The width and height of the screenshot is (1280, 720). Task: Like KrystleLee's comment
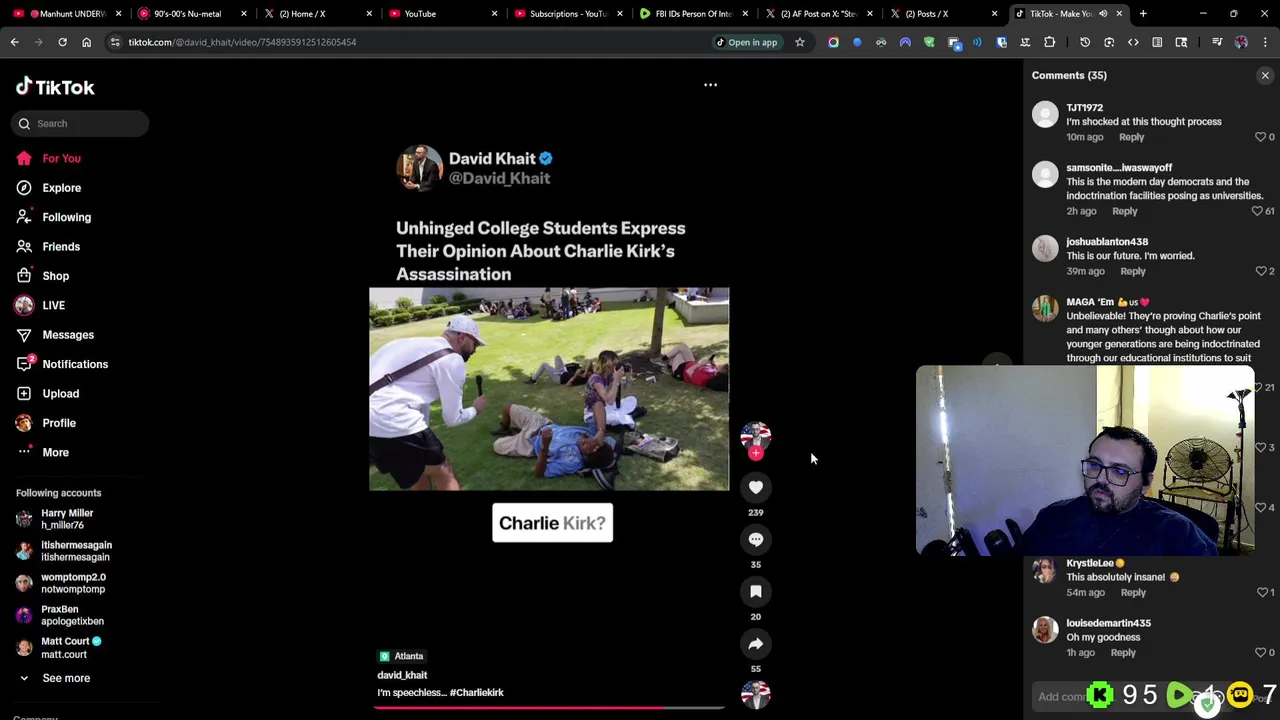[1260, 593]
